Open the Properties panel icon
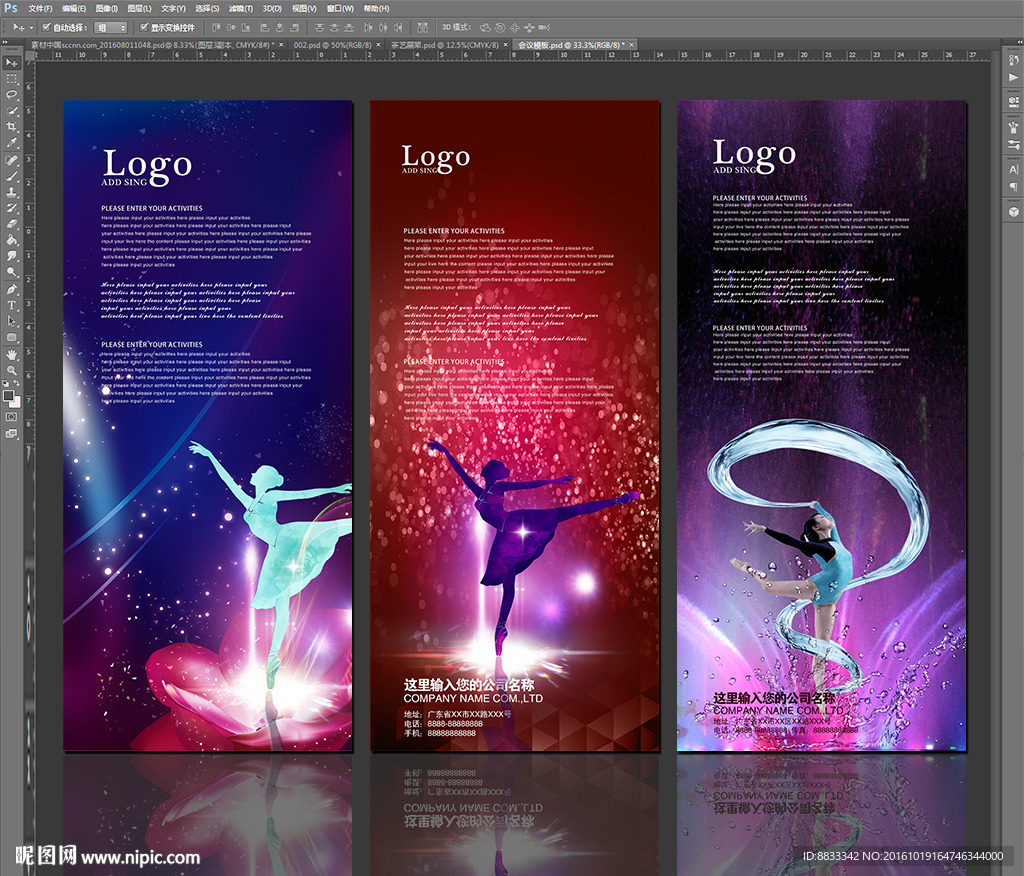 tap(1014, 101)
